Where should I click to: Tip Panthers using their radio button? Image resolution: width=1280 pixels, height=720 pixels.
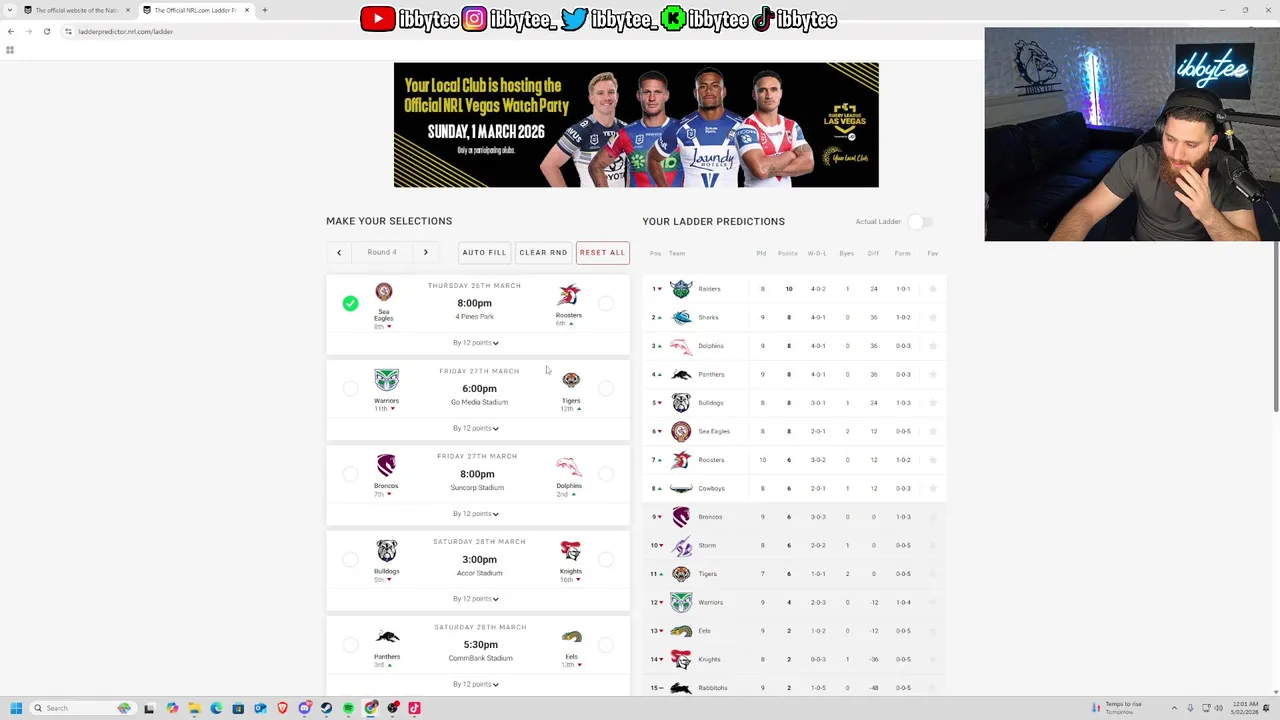(350, 645)
